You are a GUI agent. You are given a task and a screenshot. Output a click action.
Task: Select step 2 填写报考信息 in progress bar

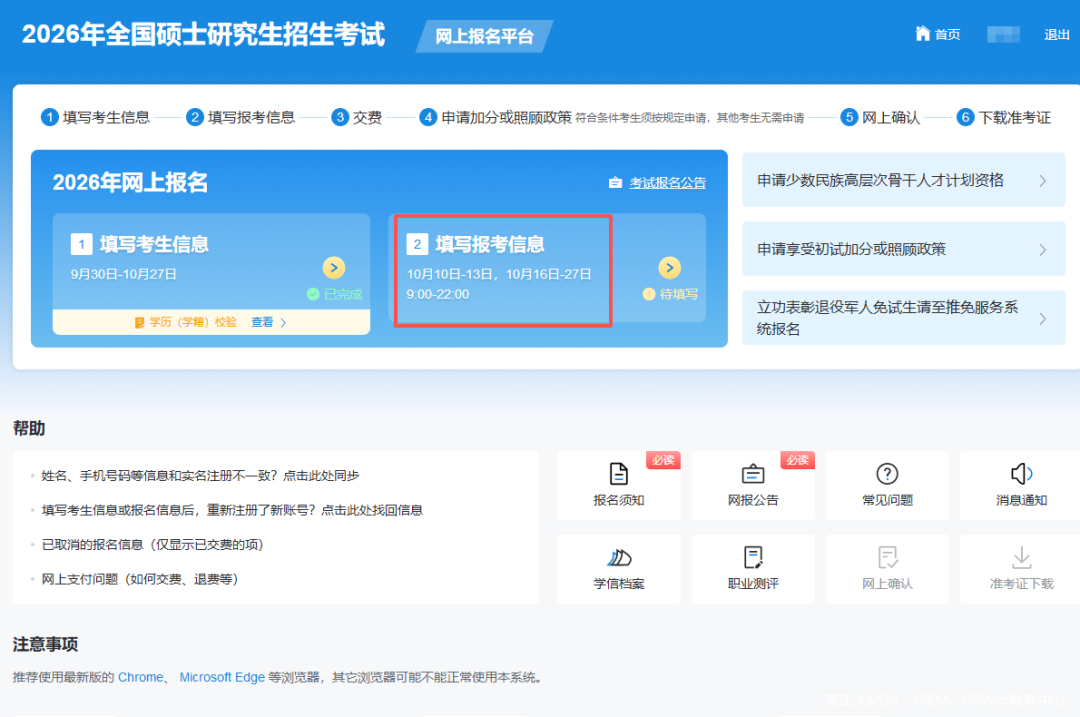coord(241,118)
